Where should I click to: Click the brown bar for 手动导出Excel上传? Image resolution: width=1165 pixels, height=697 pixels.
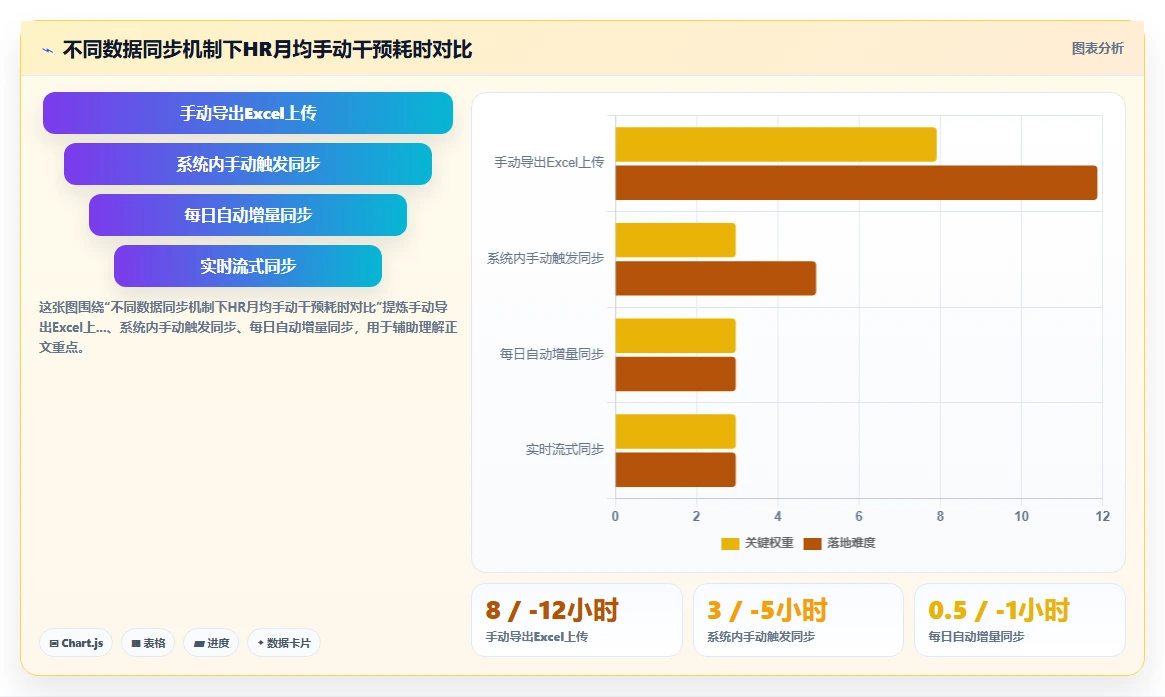tap(857, 183)
